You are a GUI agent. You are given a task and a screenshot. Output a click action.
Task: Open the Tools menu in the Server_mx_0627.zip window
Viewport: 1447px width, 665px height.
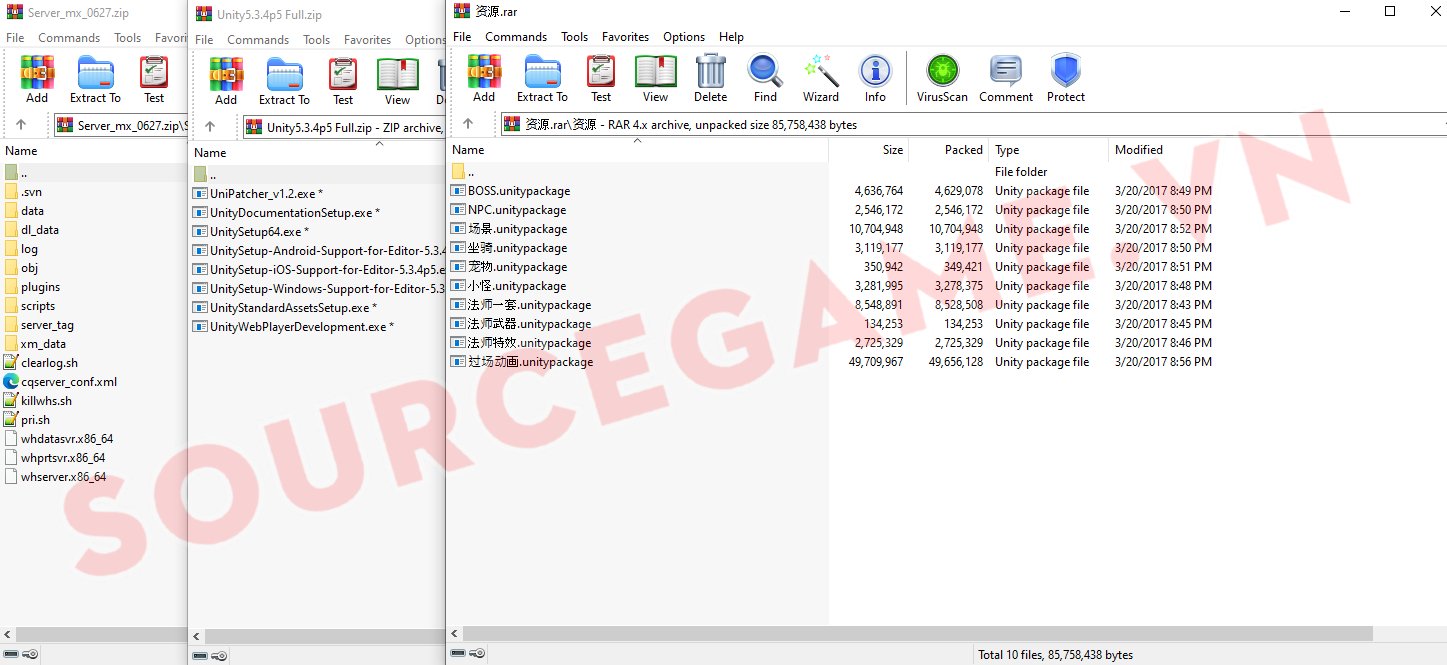tap(128, 38)
